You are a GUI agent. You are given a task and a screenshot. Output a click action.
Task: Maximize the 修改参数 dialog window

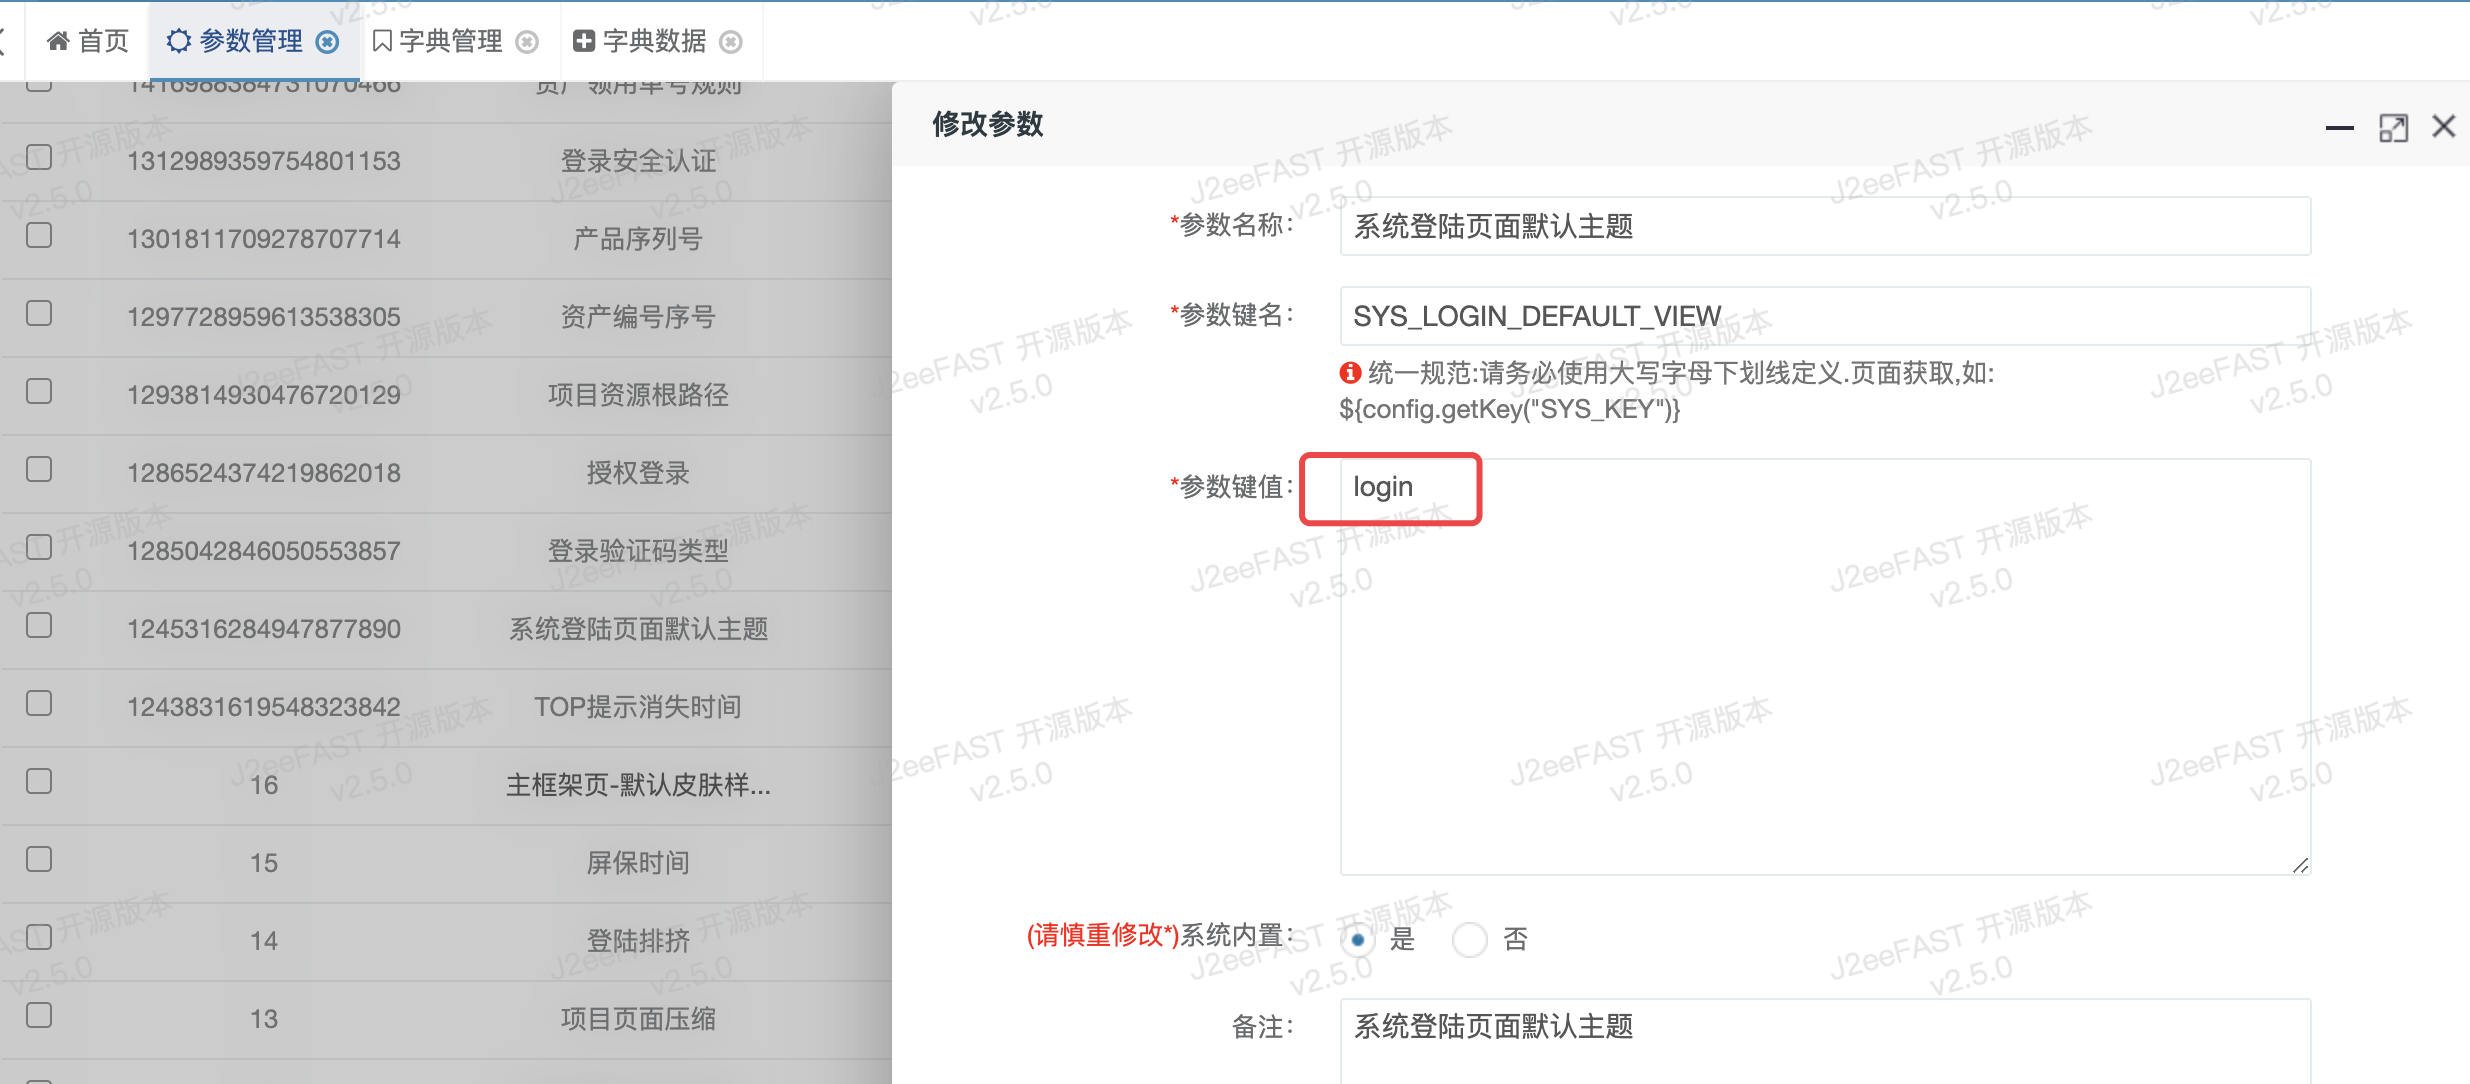2393,127
